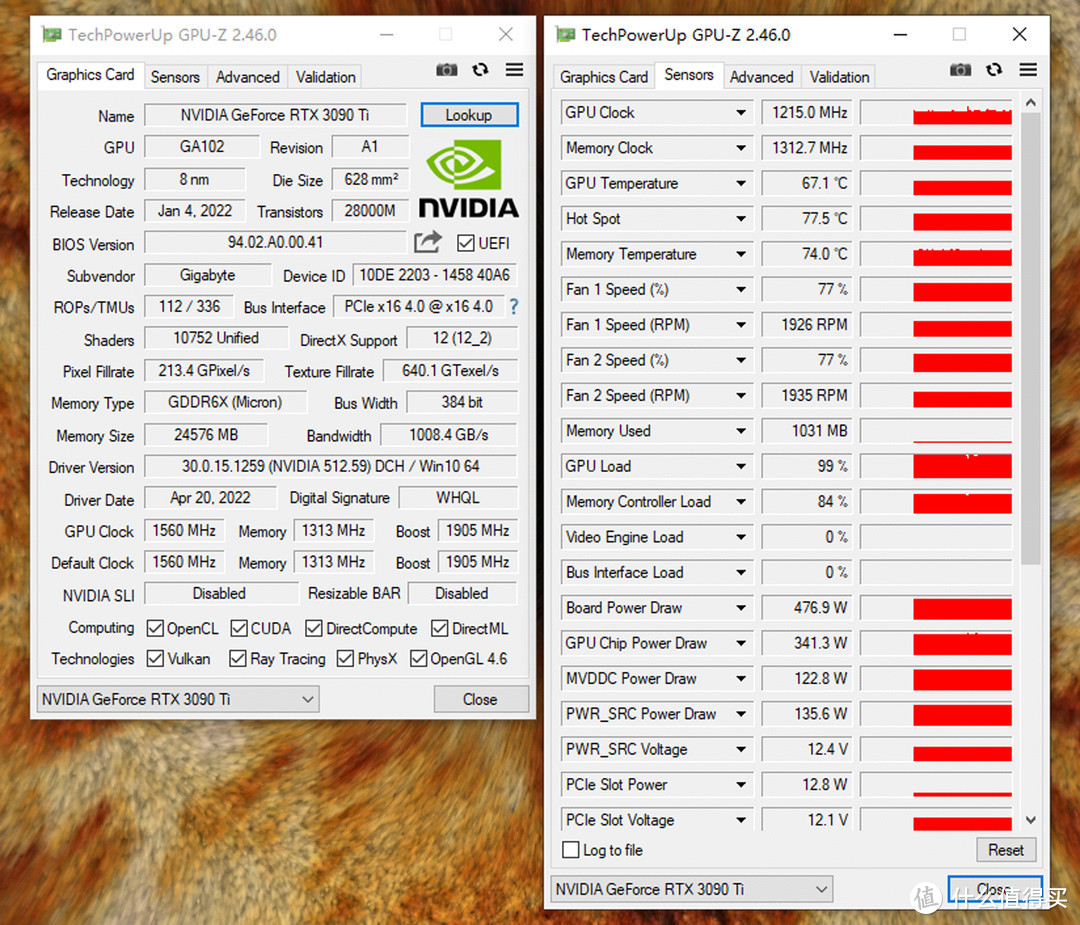Open the Memory Clock sensor dropdown
Image resolution: width=1080 pixels, height=925 pixels.
(741, 147)
